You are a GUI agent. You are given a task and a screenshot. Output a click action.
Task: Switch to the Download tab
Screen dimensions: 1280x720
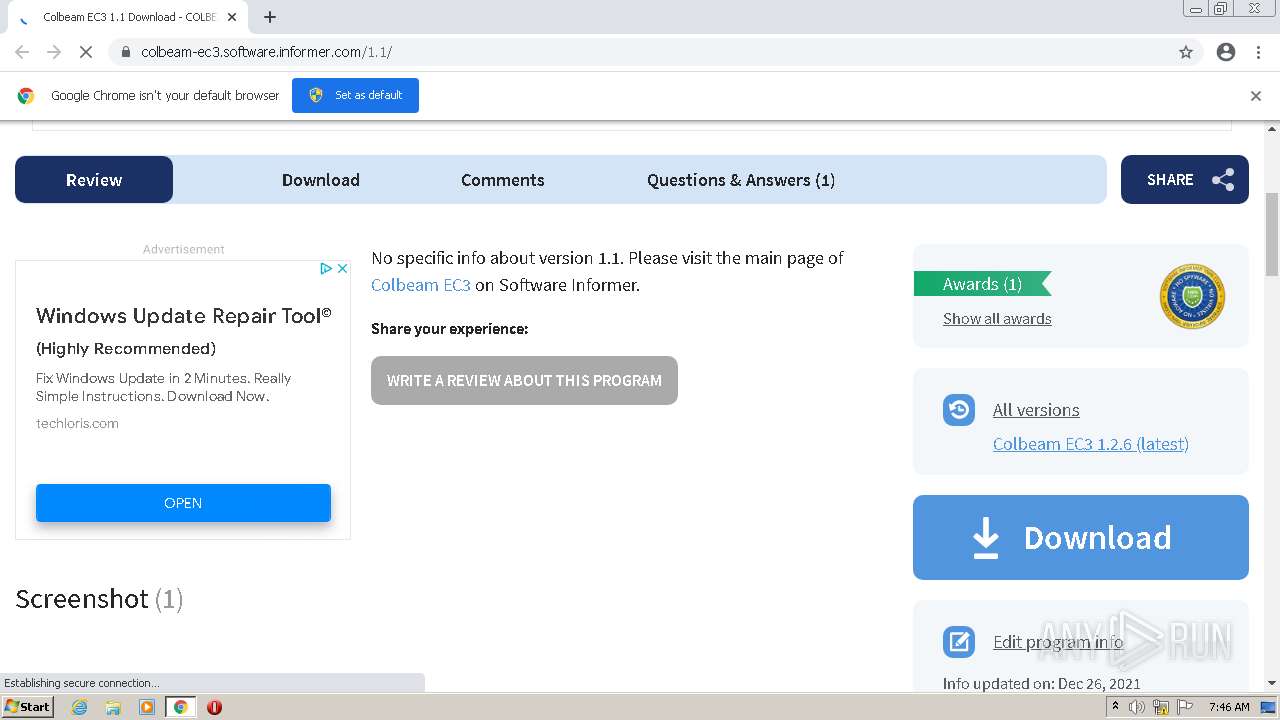[321, 180]
